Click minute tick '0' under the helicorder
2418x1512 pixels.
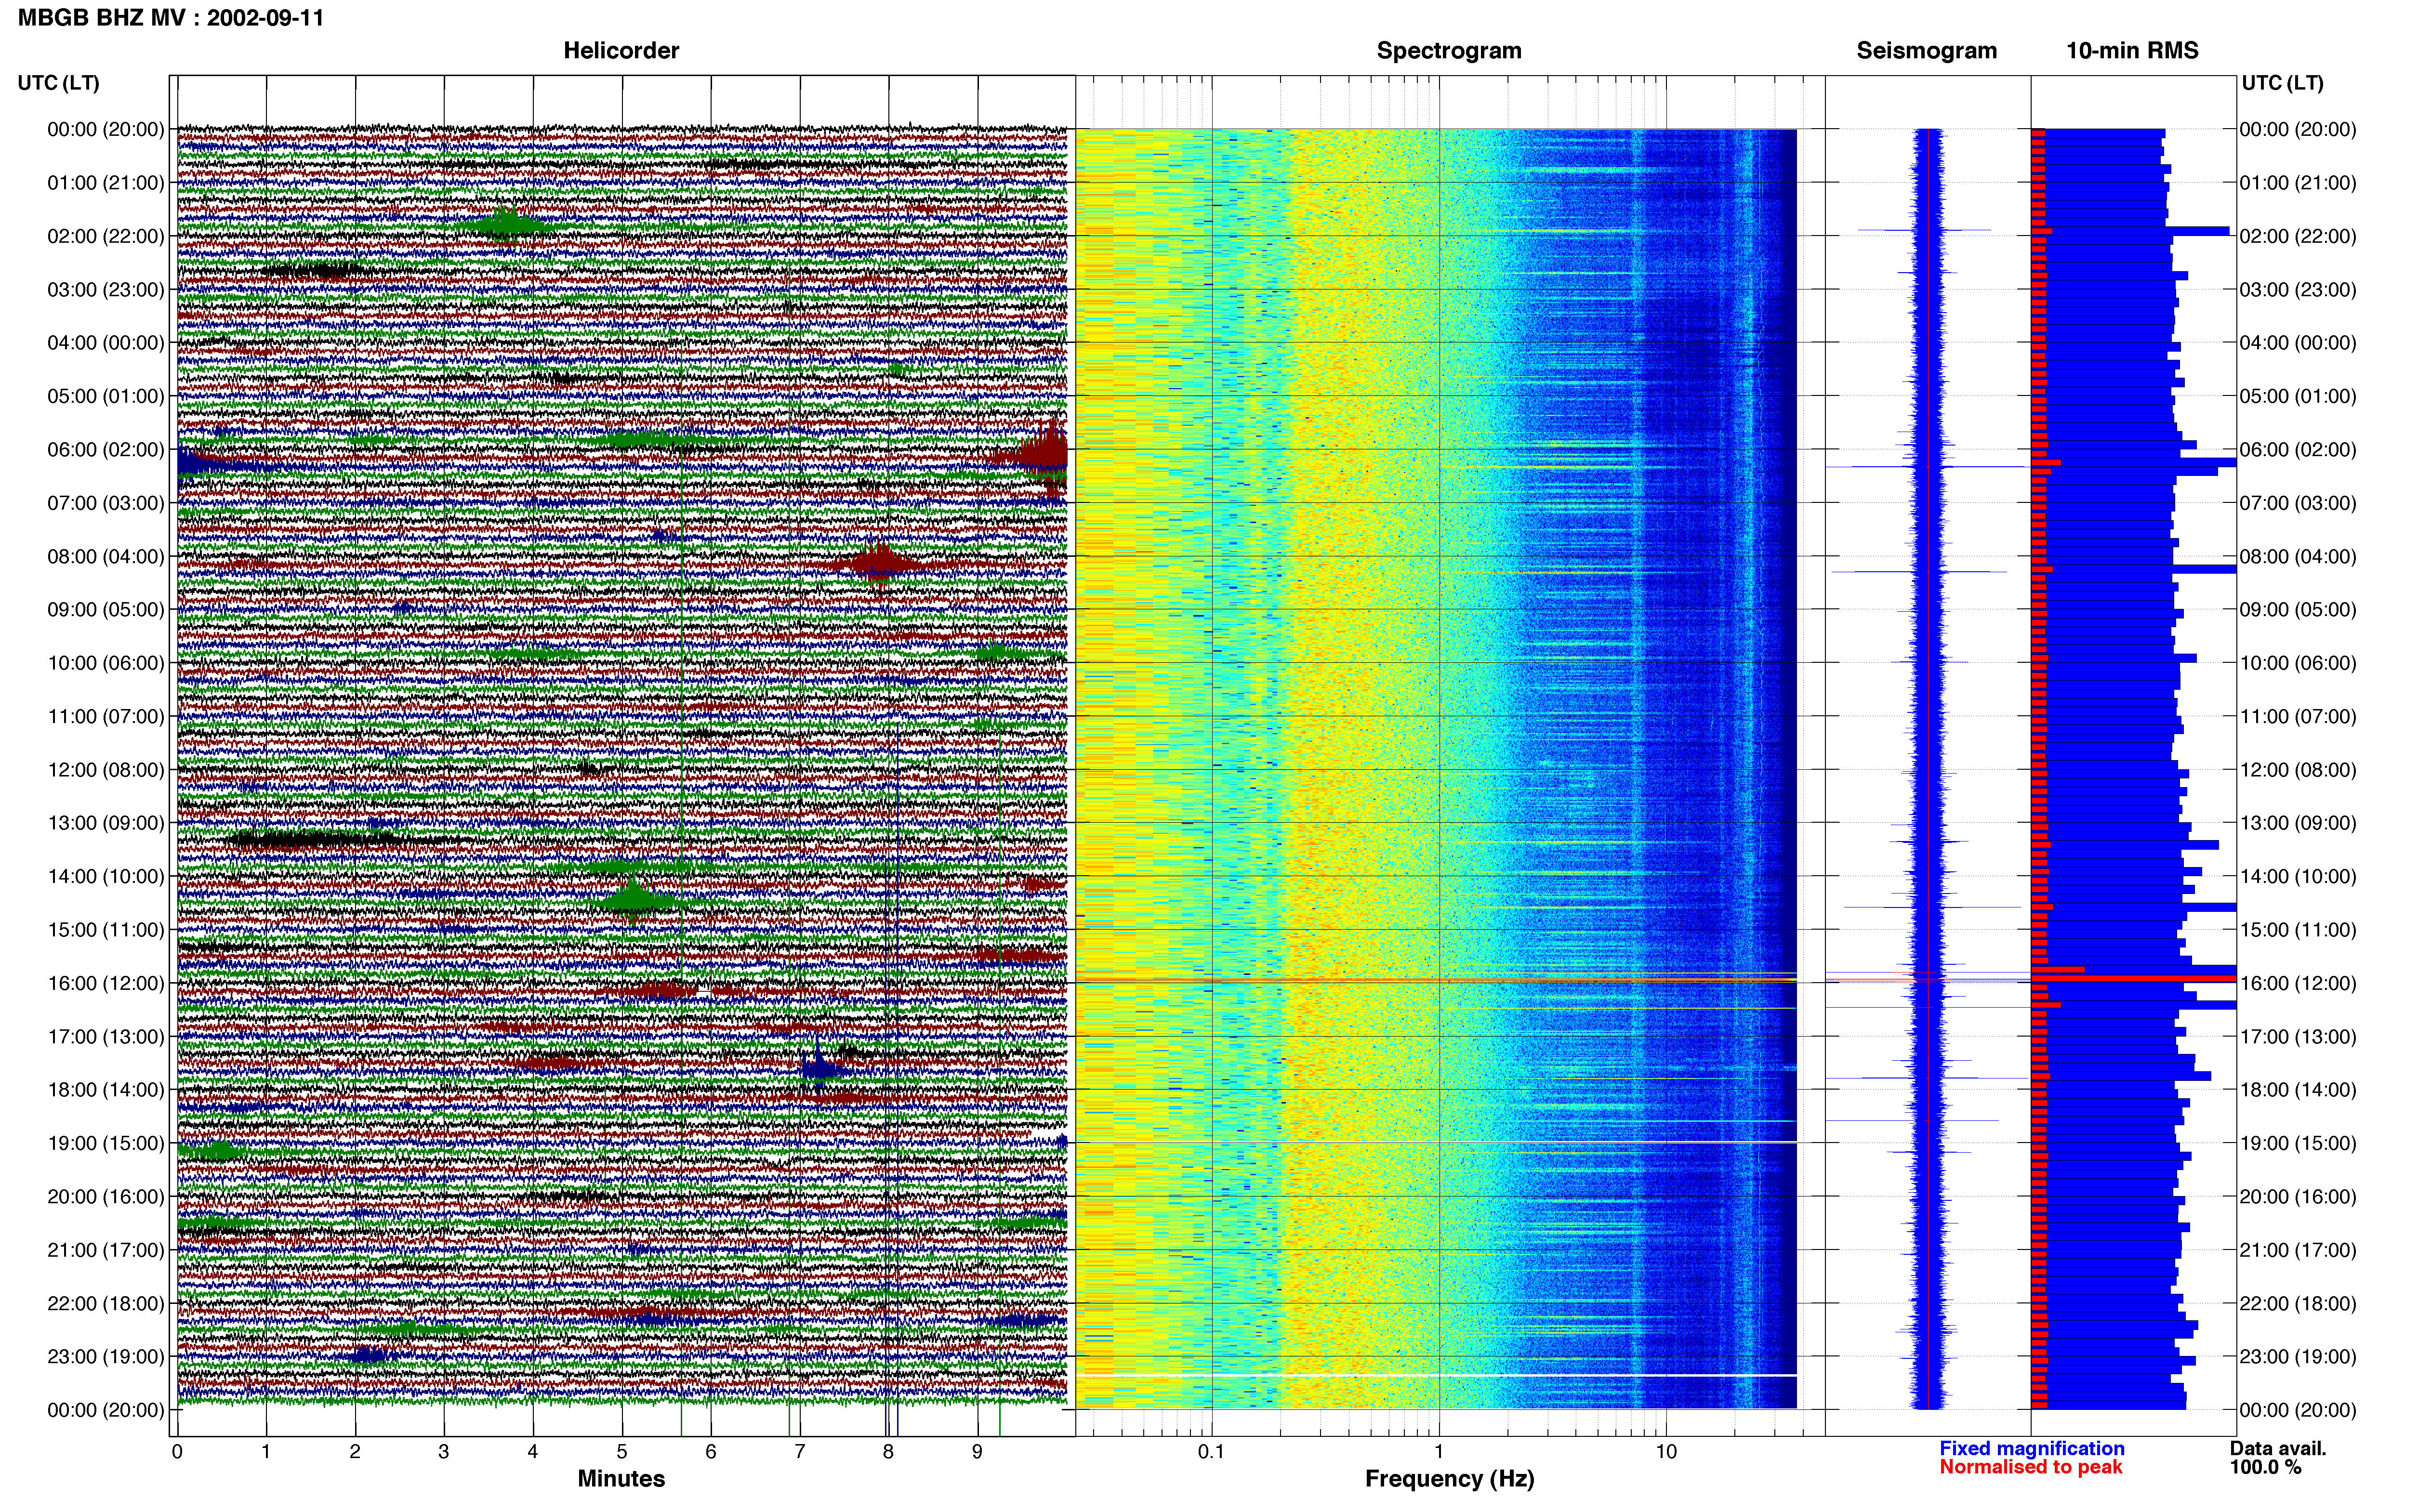tap(177, 1452)
